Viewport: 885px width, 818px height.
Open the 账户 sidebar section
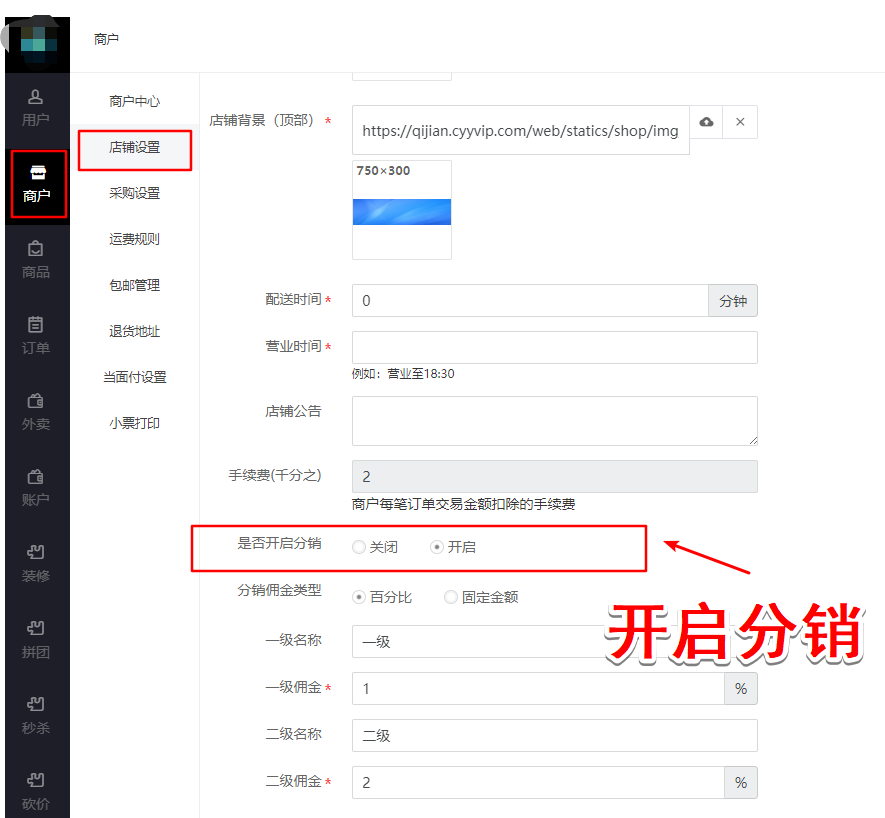36,488
